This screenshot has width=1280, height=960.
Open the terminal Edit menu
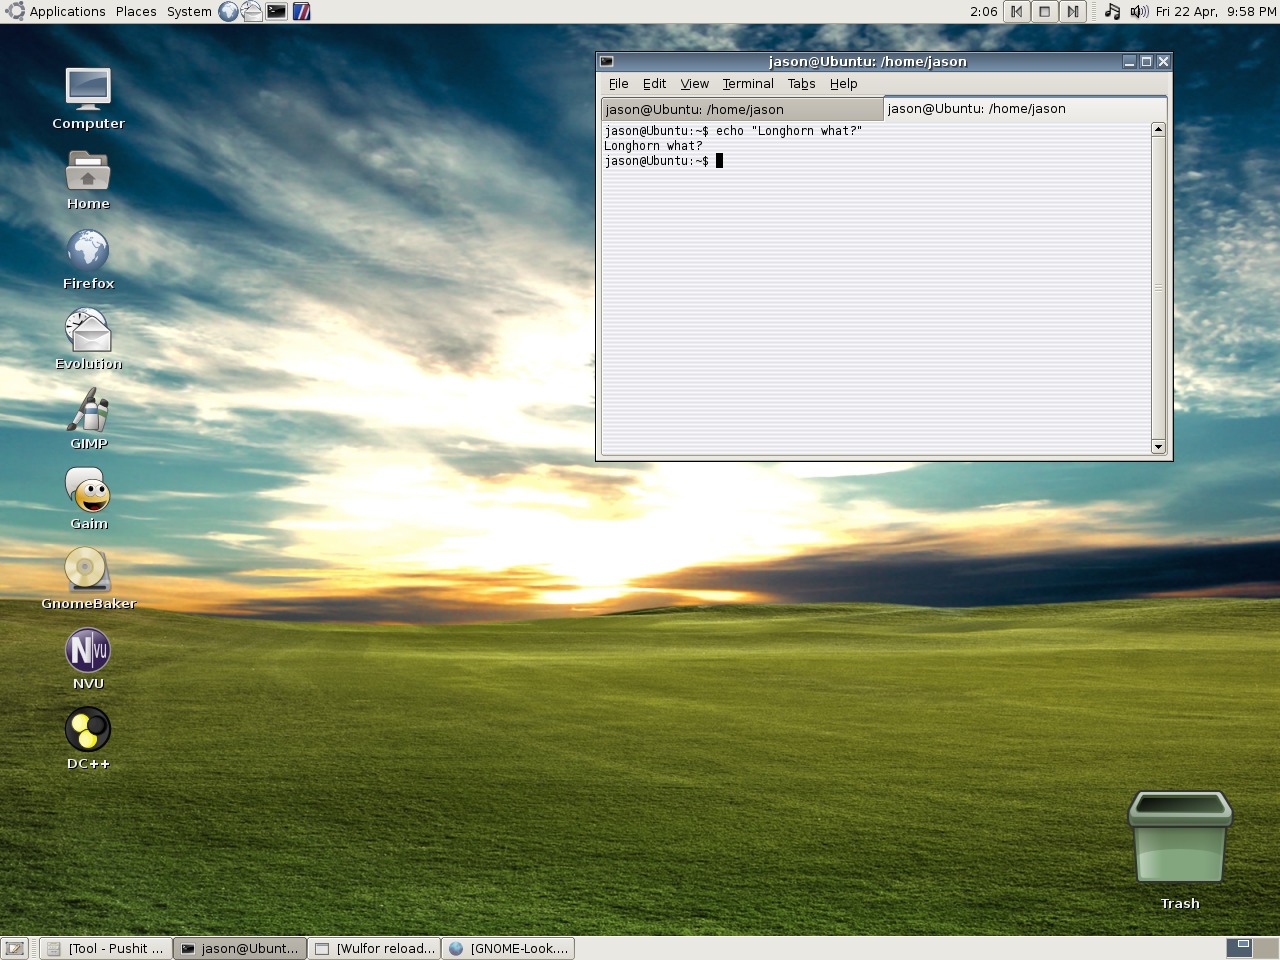(x=654, y=84)
